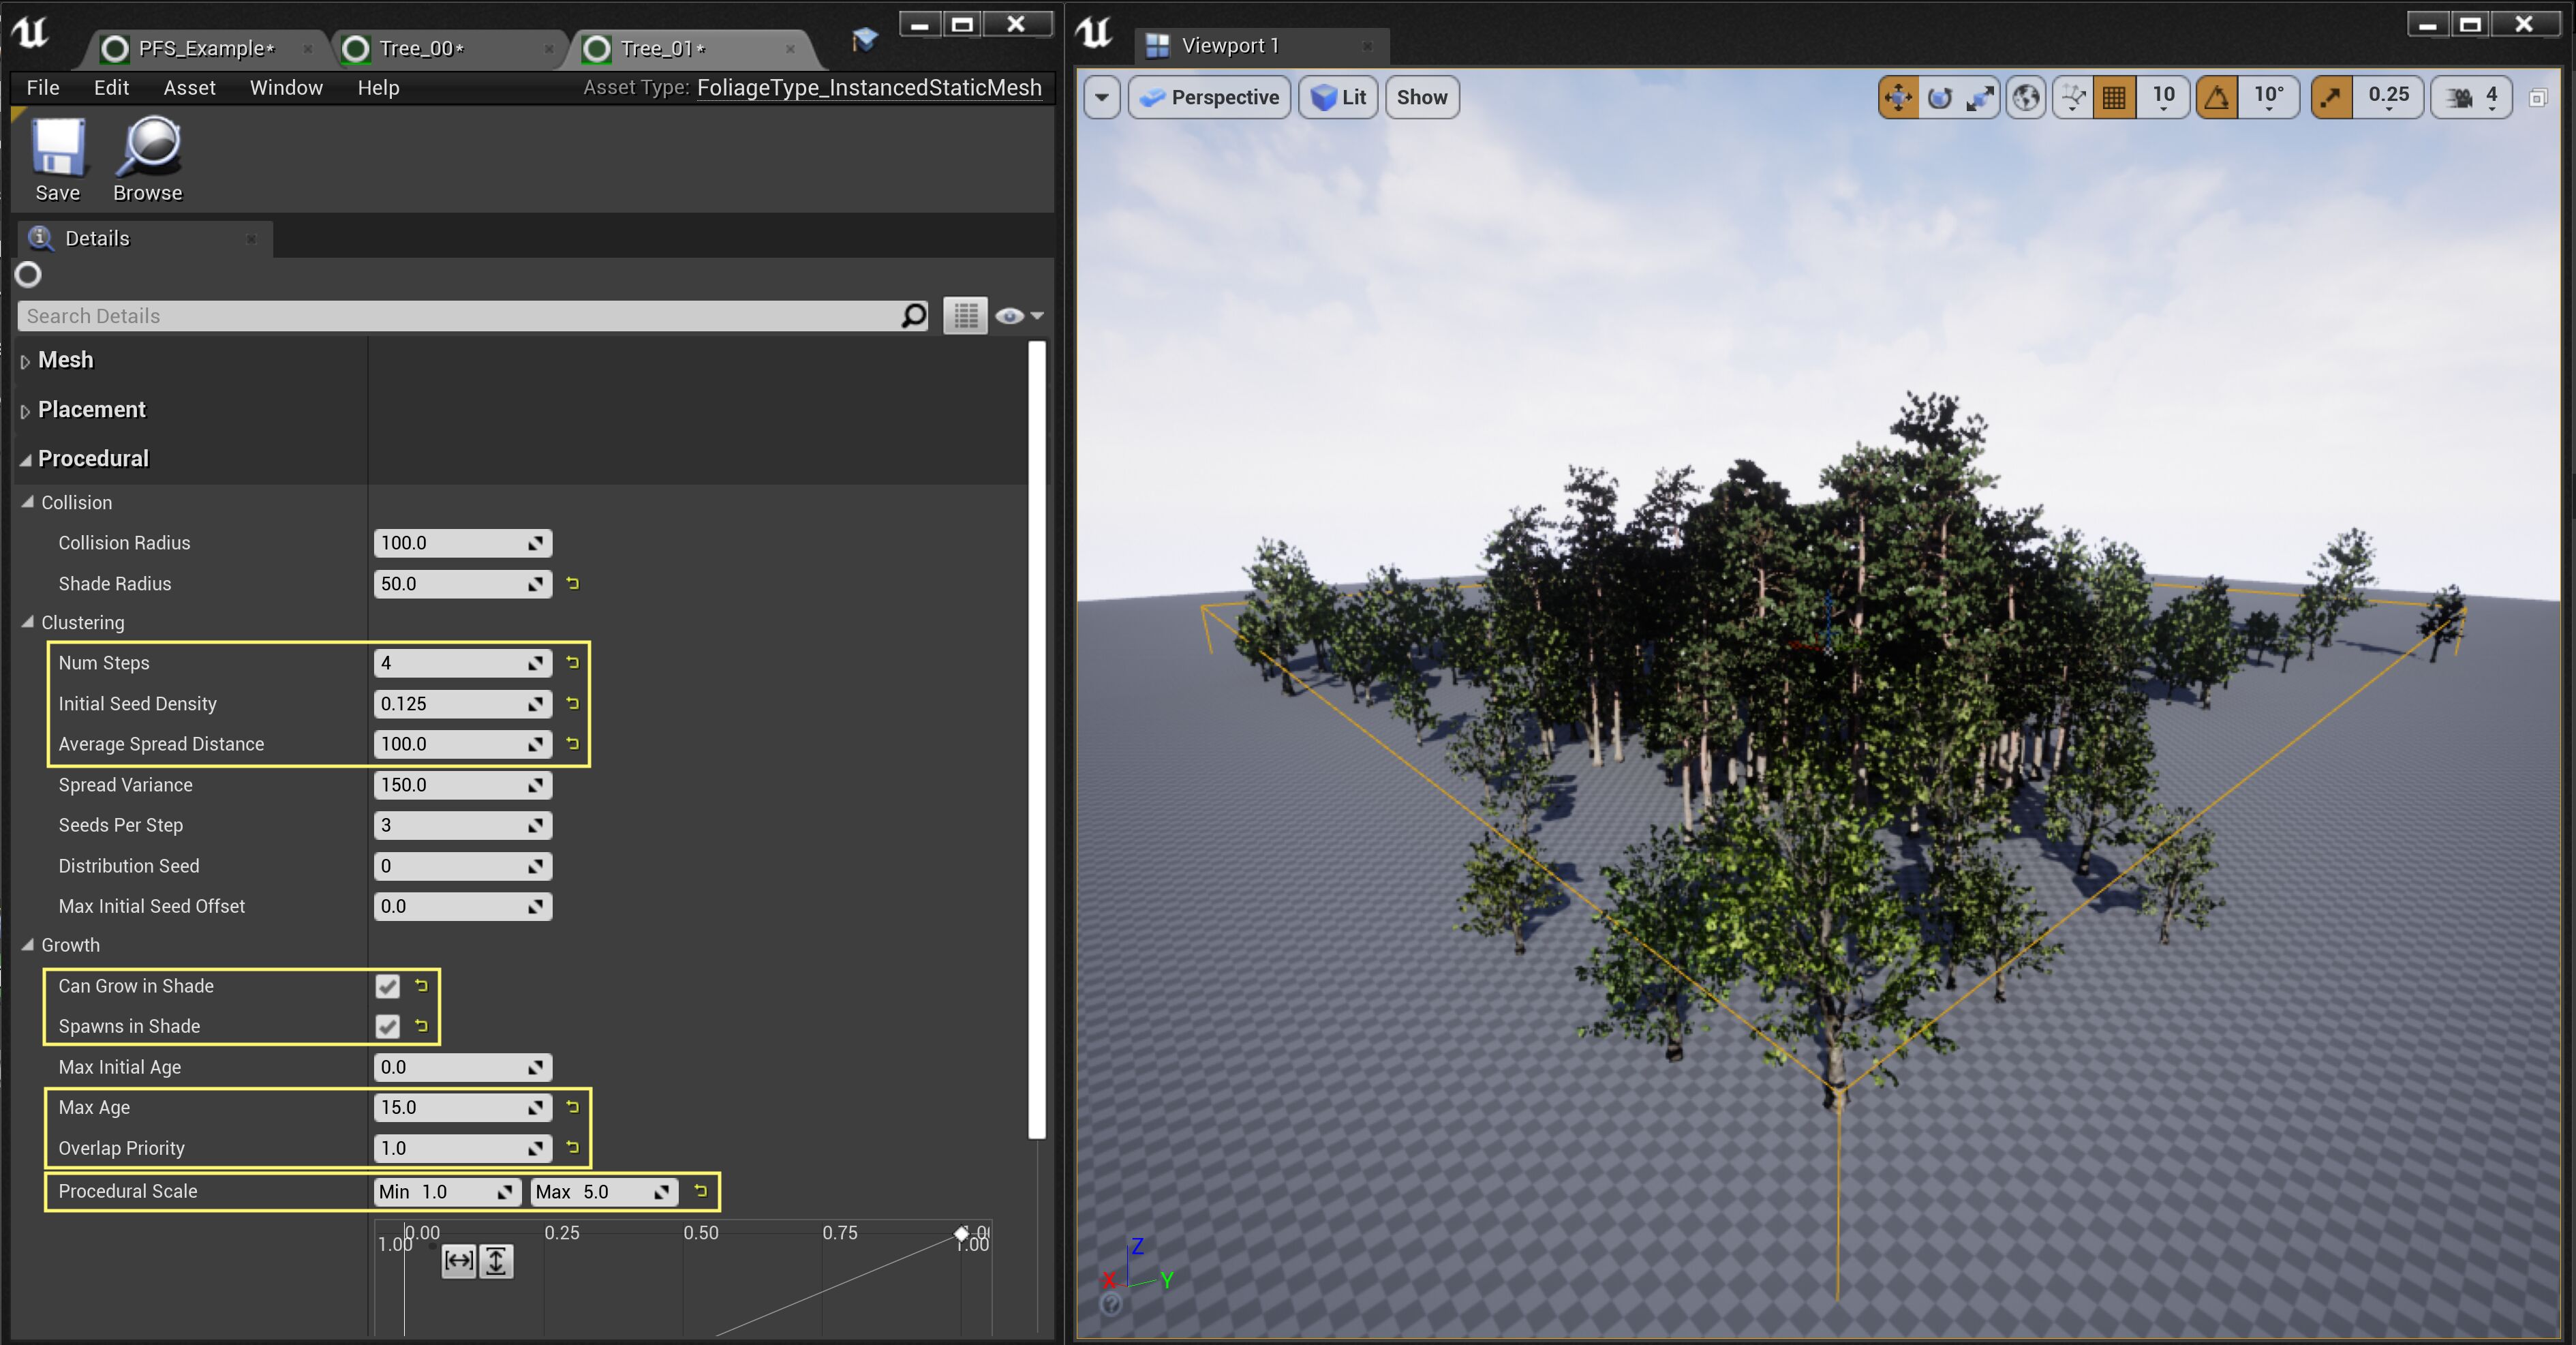The image size is (2576, 1345).
Task: Uncheck Can Grow in Shade
Action: (x=388, y=986)
